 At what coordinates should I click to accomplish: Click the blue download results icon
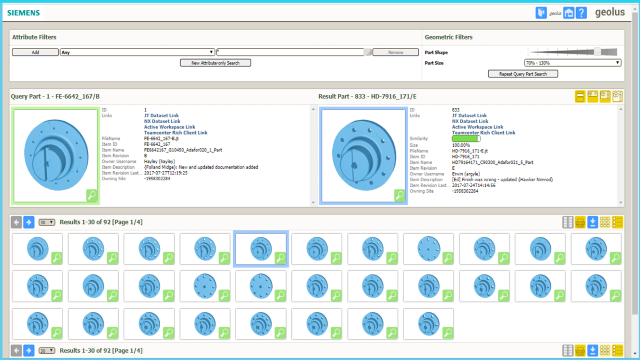(592, 222)
